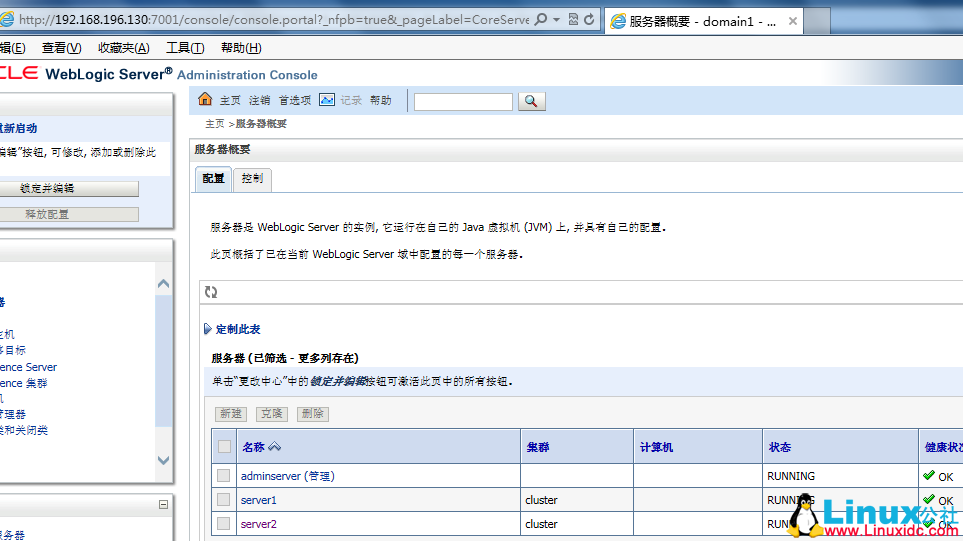Viewport: 963px width, 541px height.
Task: Click the Coherence Server tree item
Action: (x=28, y=367)
